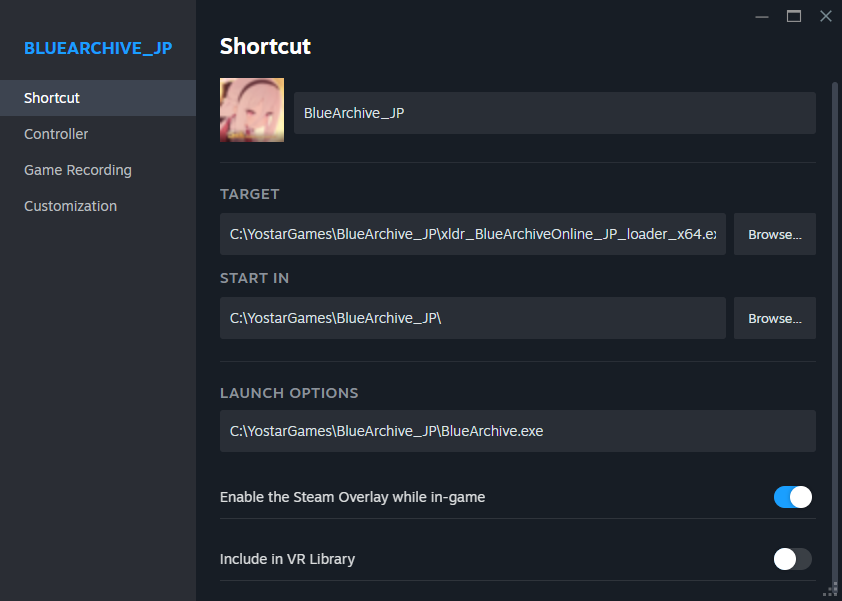Click the LAUNCH OPTIONS section label
Image resolution: width=842 pixels, height=601 pixels.
[x=289, y=393]
